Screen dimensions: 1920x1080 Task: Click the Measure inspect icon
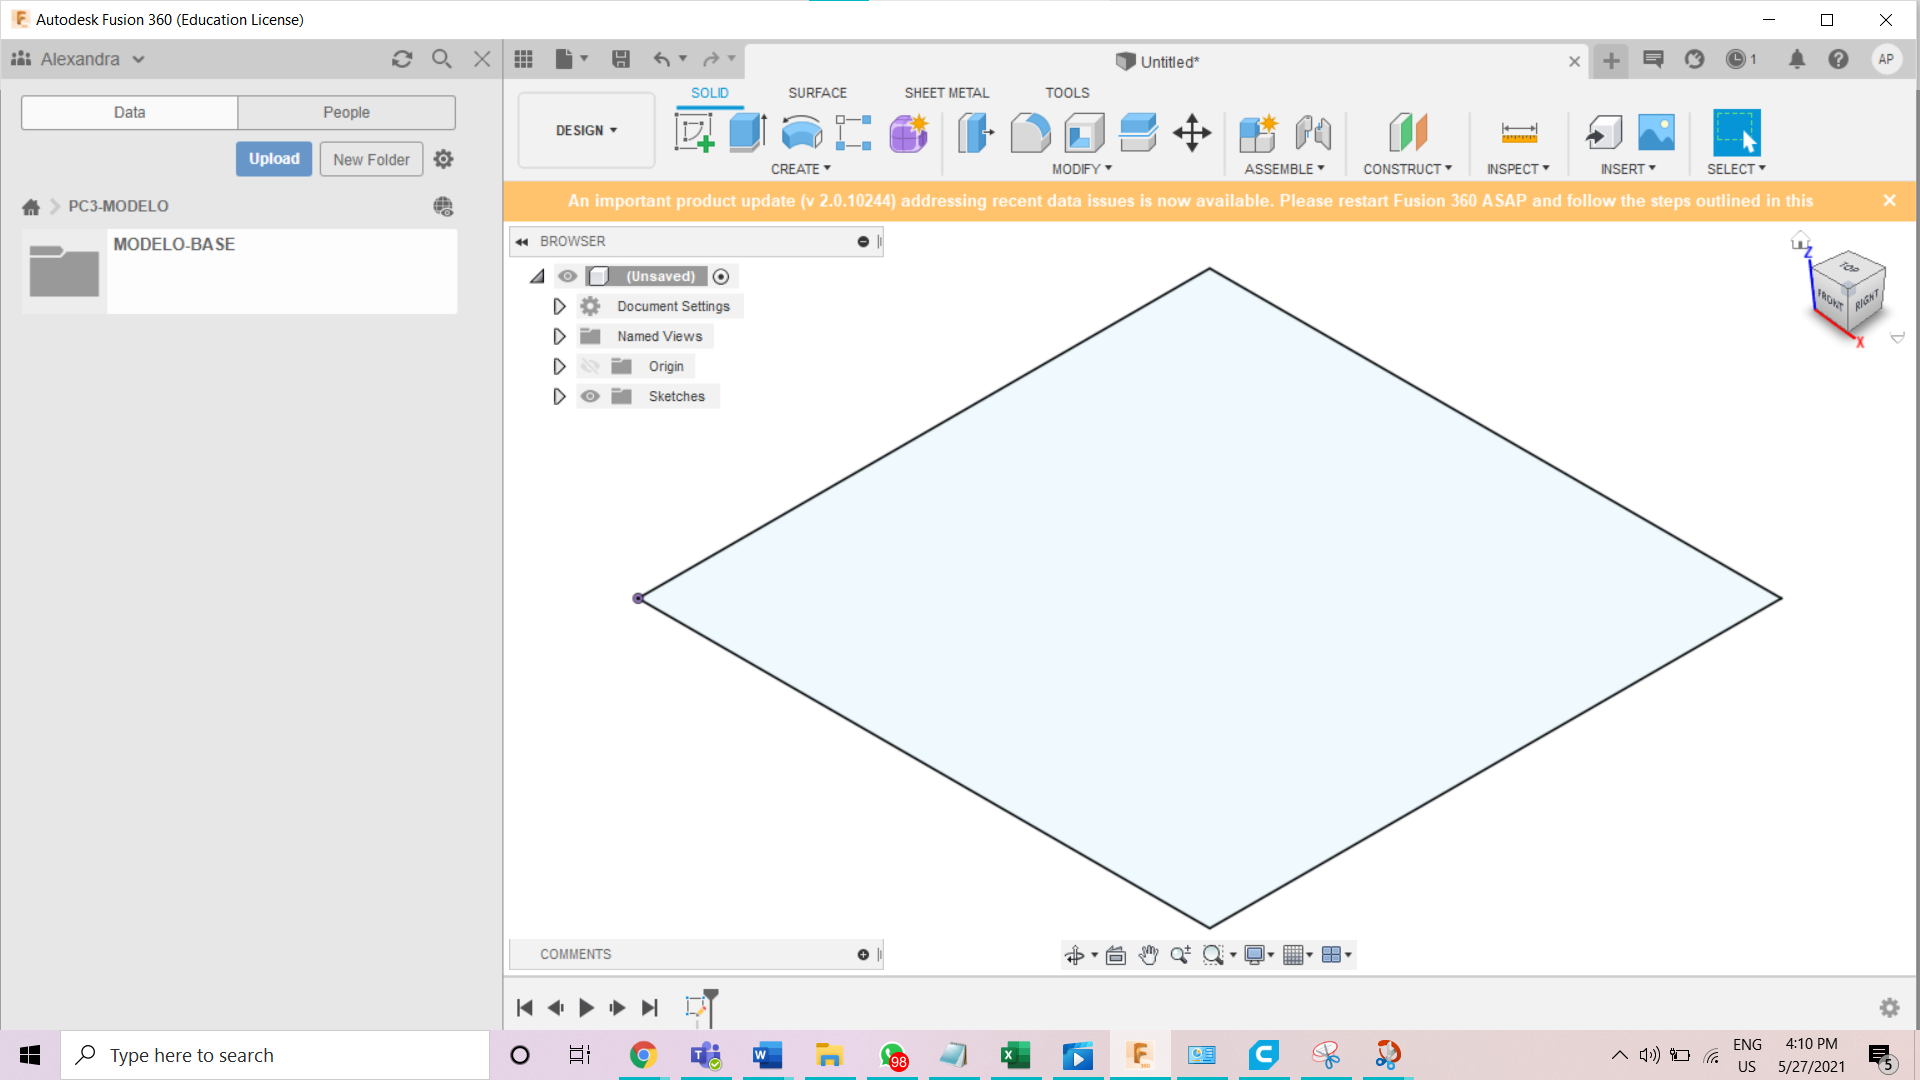click(x=1519, y=132)
